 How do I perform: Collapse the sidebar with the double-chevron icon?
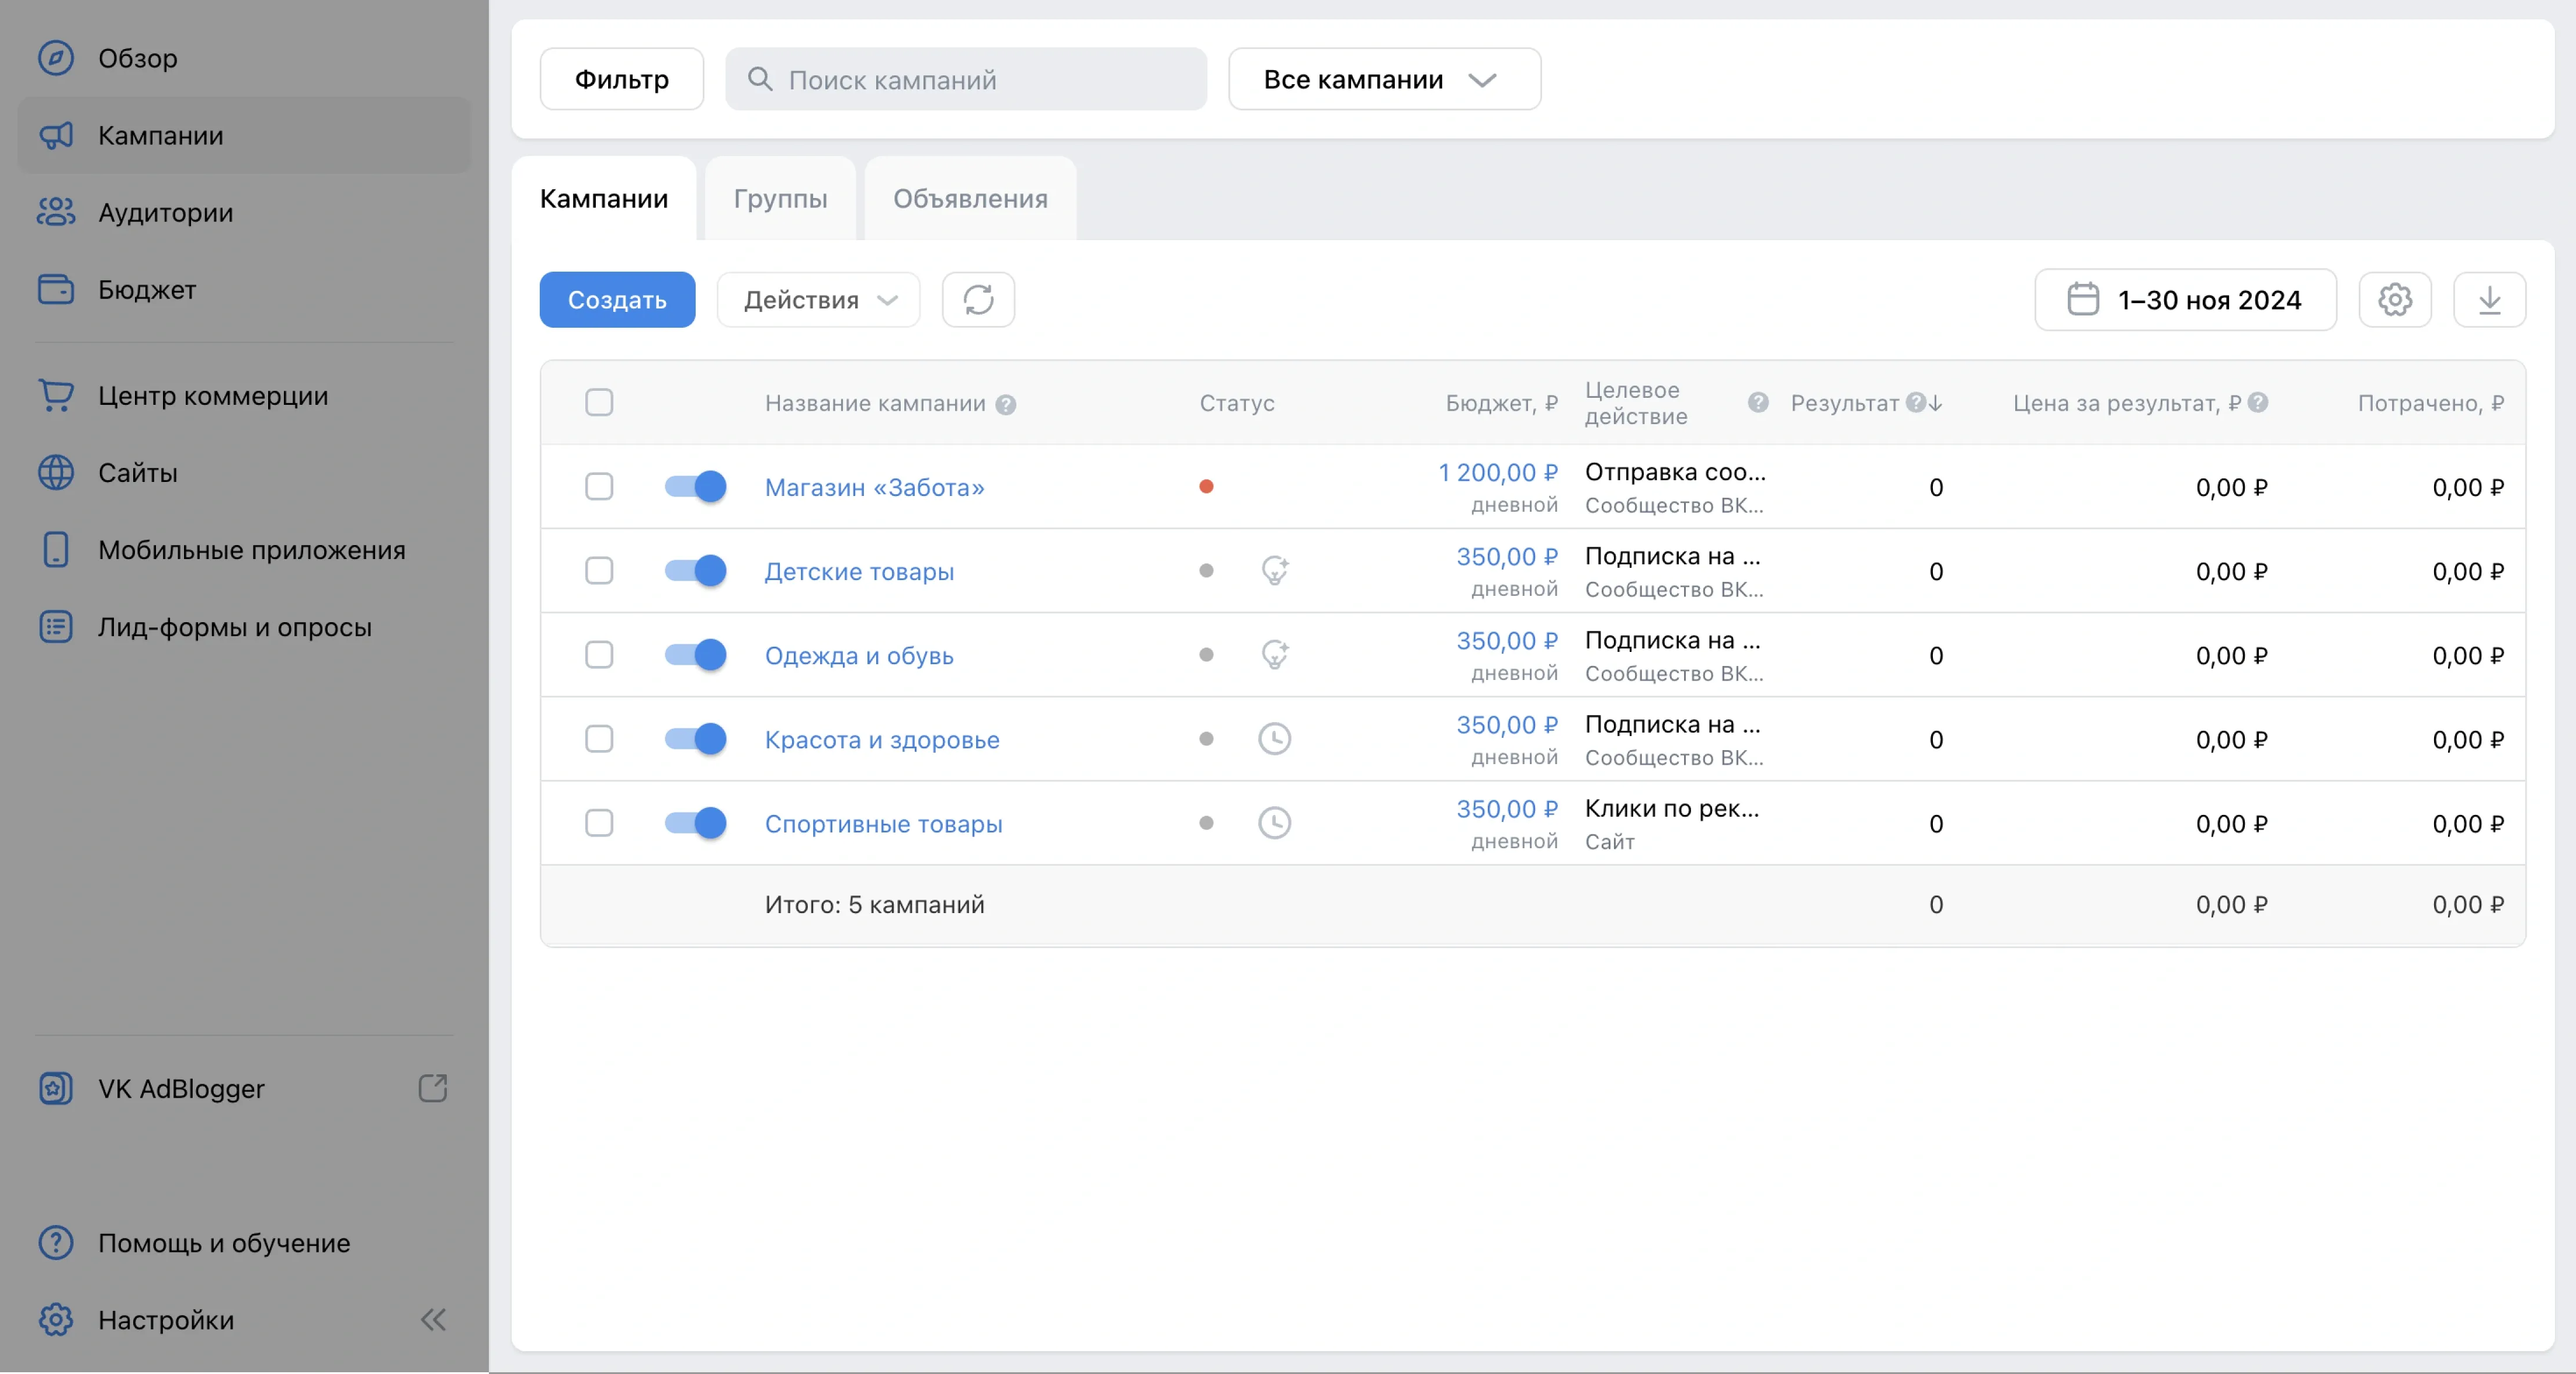433,1319
